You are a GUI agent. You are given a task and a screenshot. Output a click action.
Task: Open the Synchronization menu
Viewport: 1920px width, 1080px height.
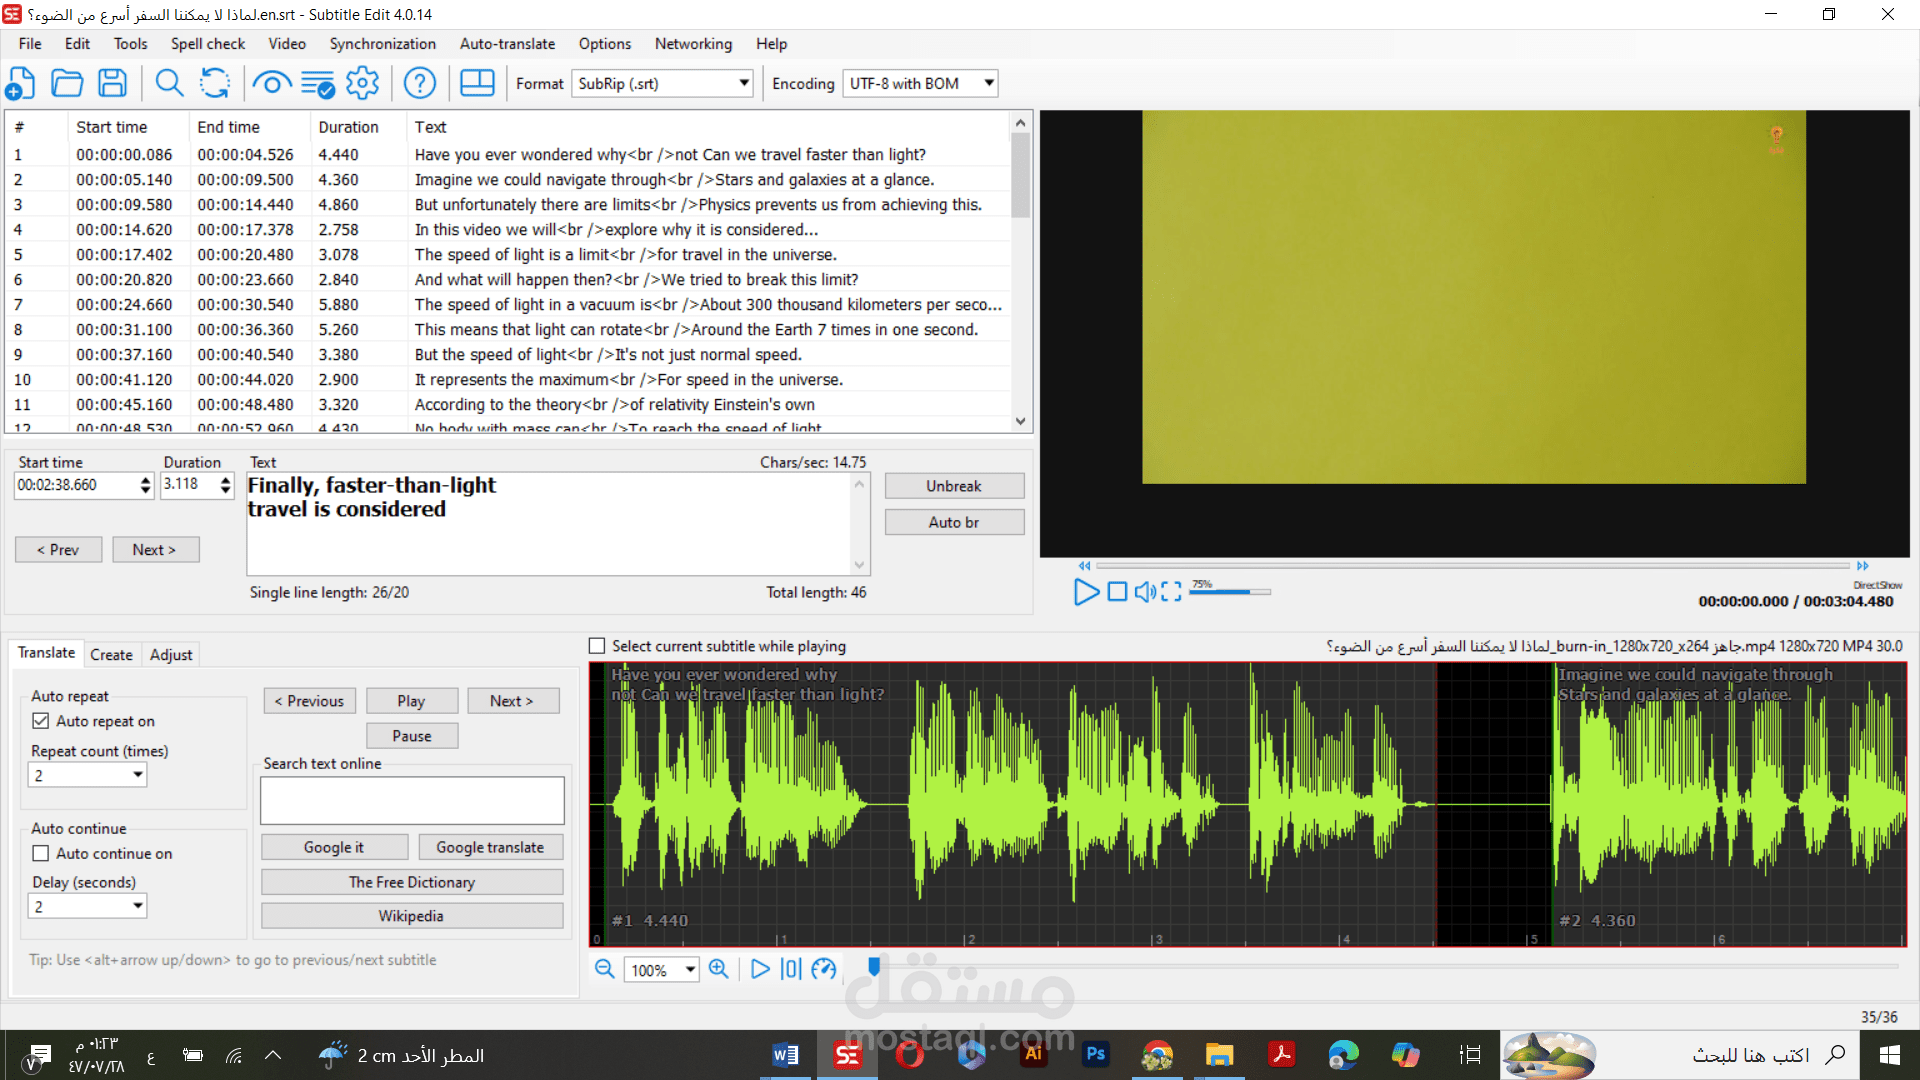coord(382,43)
